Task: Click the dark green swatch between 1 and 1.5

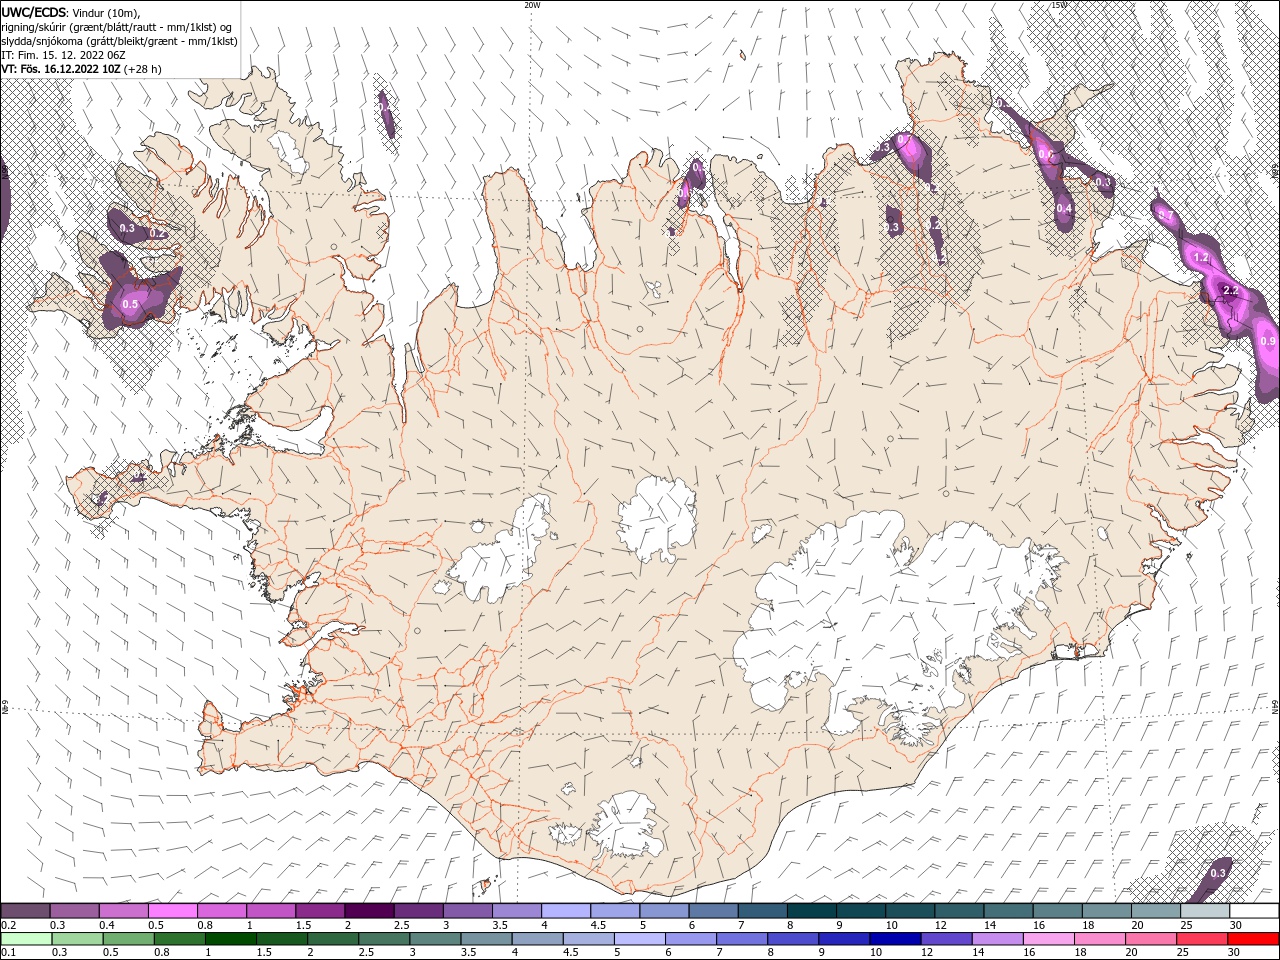Action: [x=232, y=939]
